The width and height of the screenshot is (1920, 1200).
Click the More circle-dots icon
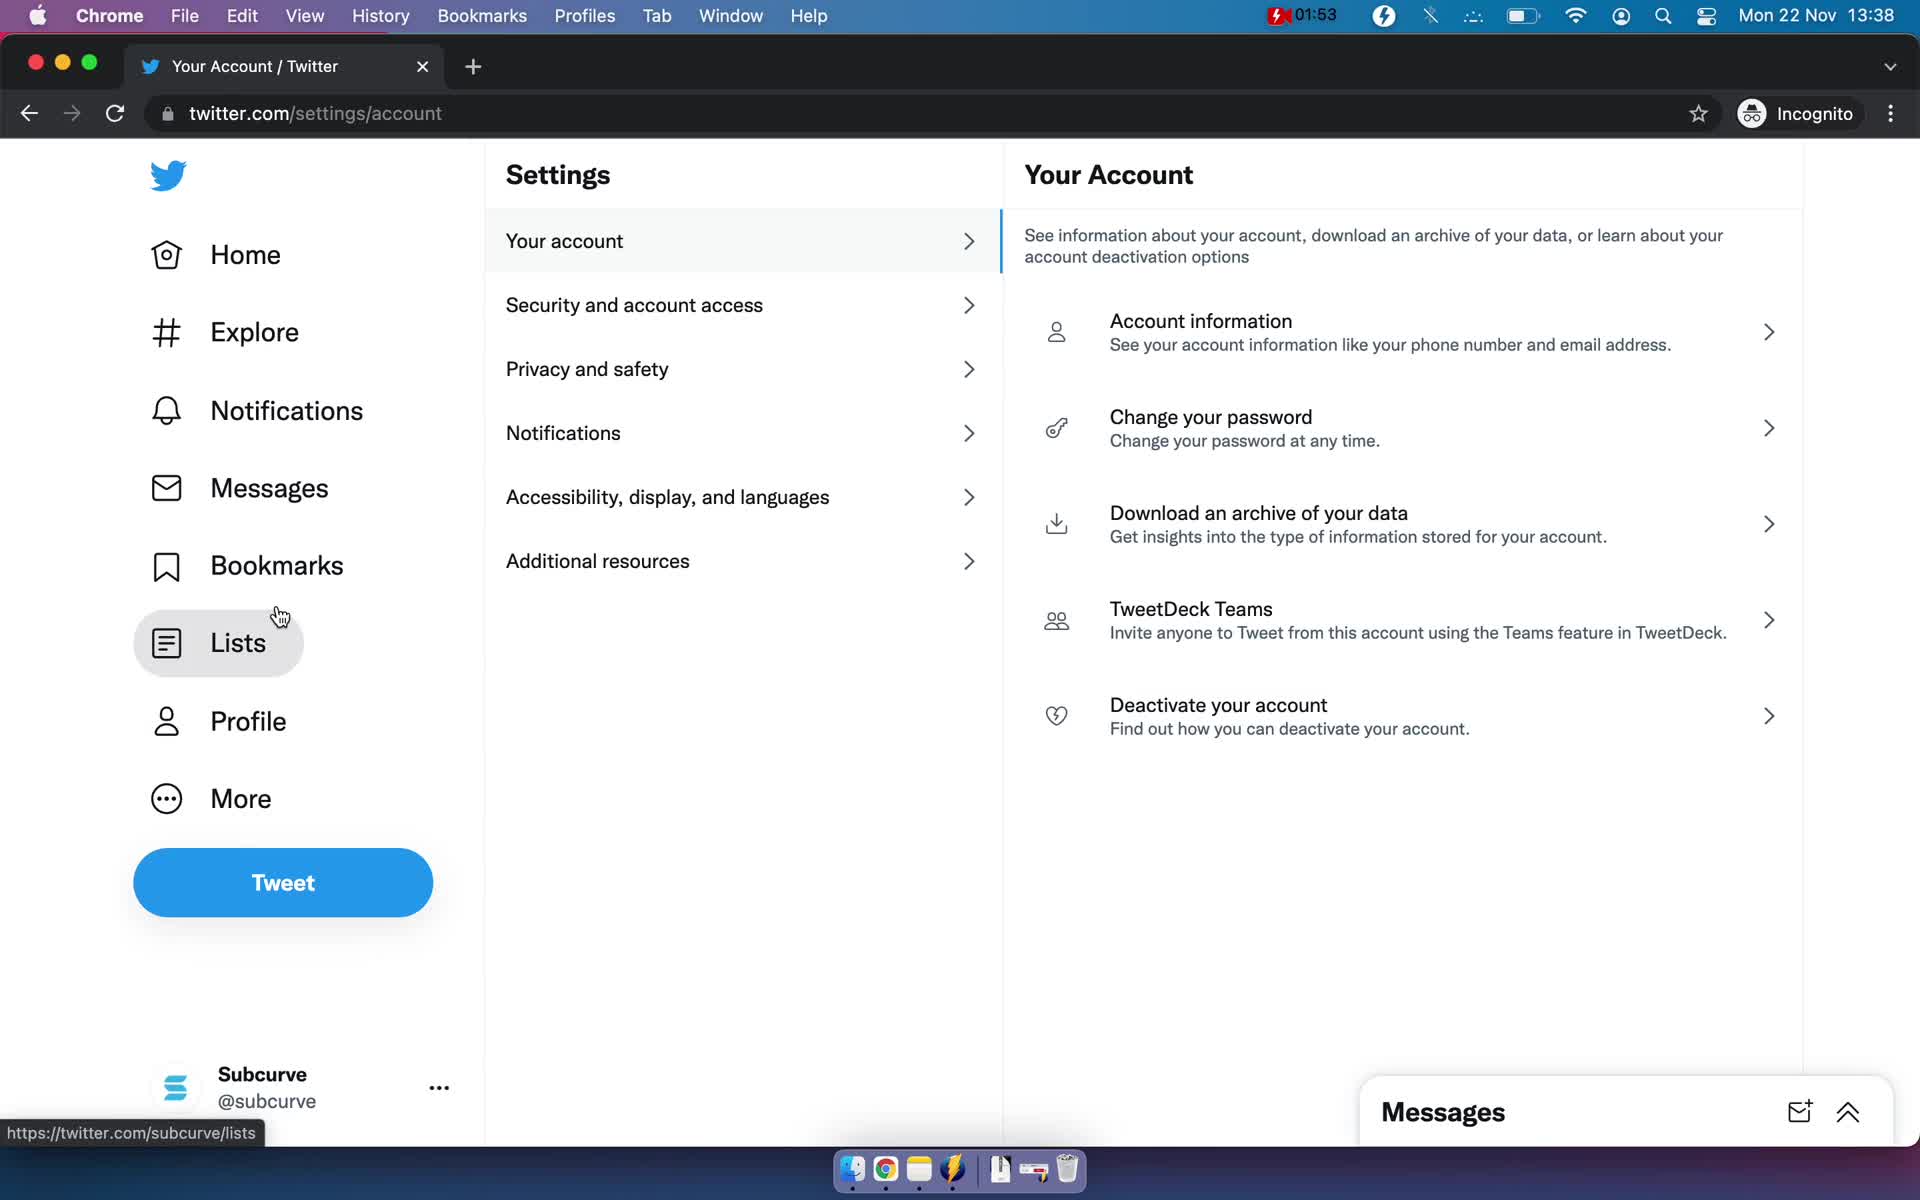pos(166,799)
